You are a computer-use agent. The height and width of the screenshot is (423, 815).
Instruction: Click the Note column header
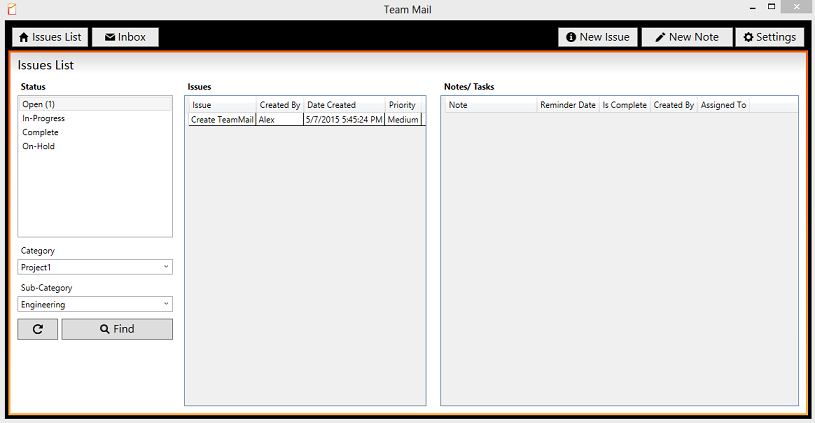pos(491,104)
